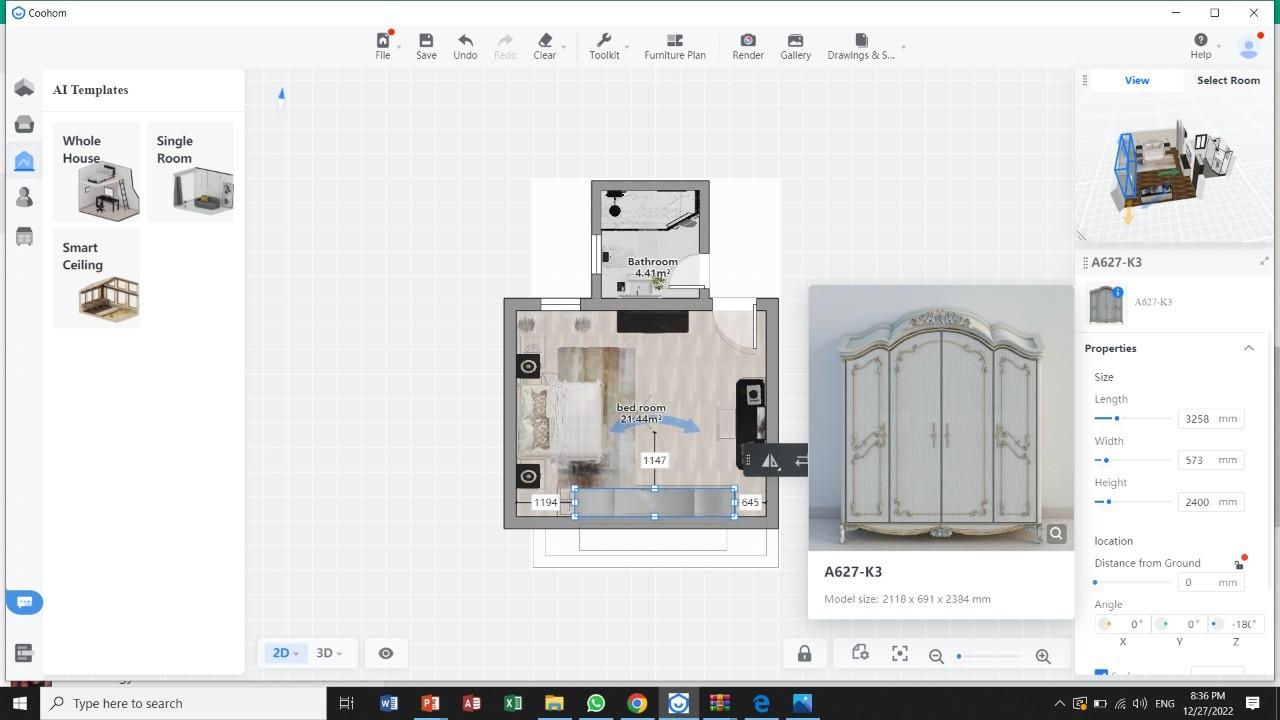This screenshot has width=1280, height=720.
Task: Open Windows Start menu
Action: pos(20,703)
